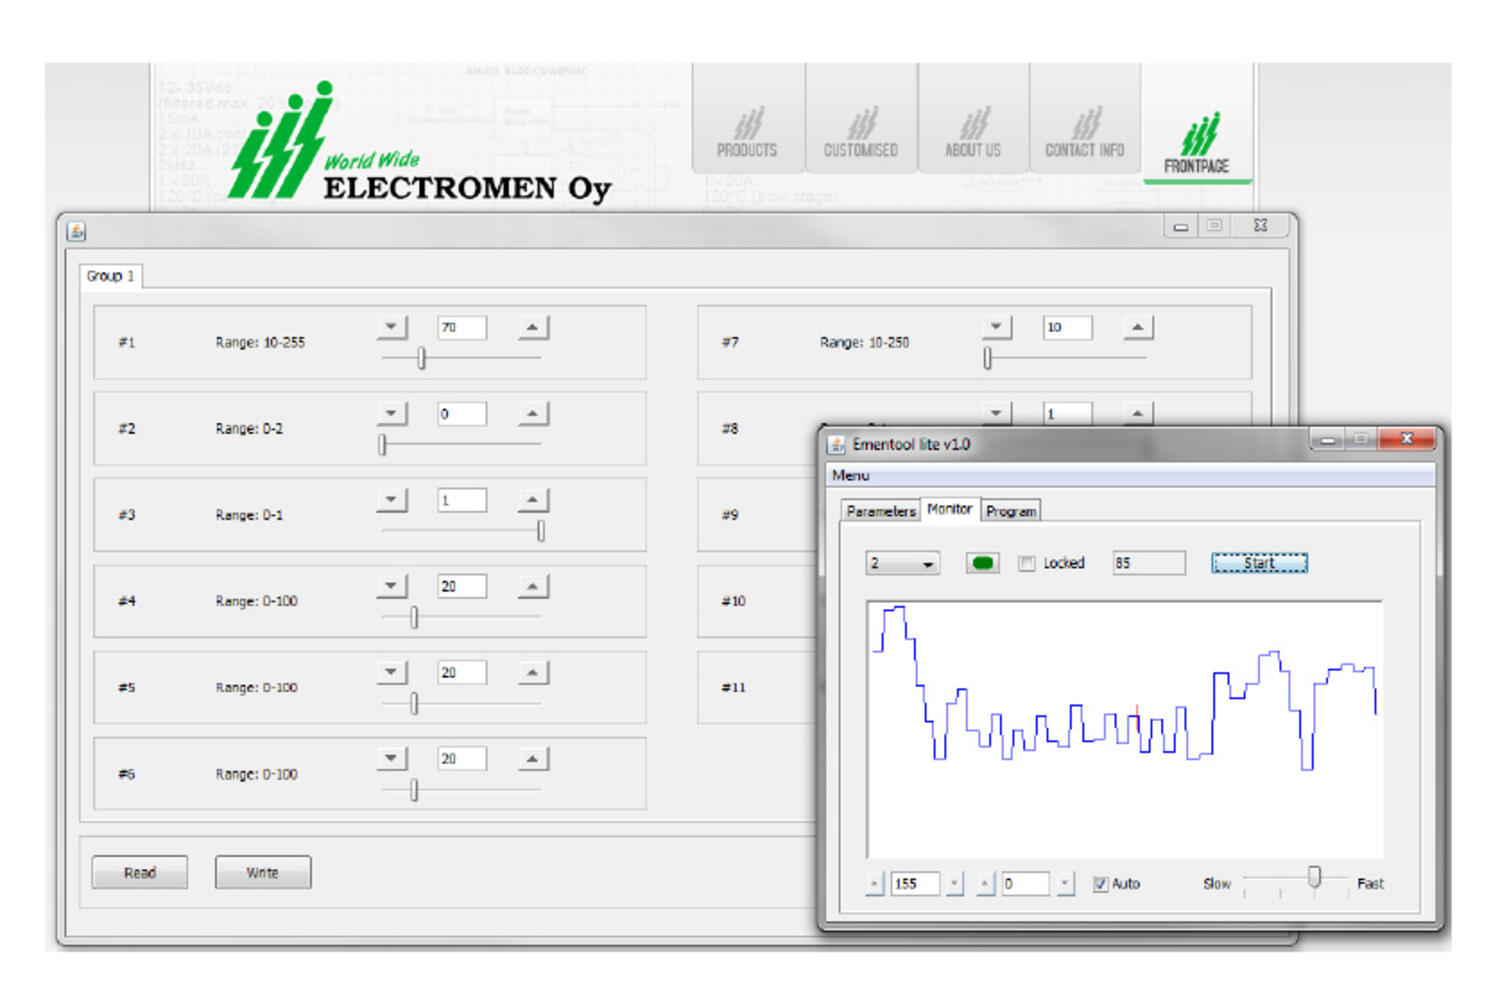Disable the Auto checkbox
Screen dimensions: 1500x986
(x=1100, y=884)
